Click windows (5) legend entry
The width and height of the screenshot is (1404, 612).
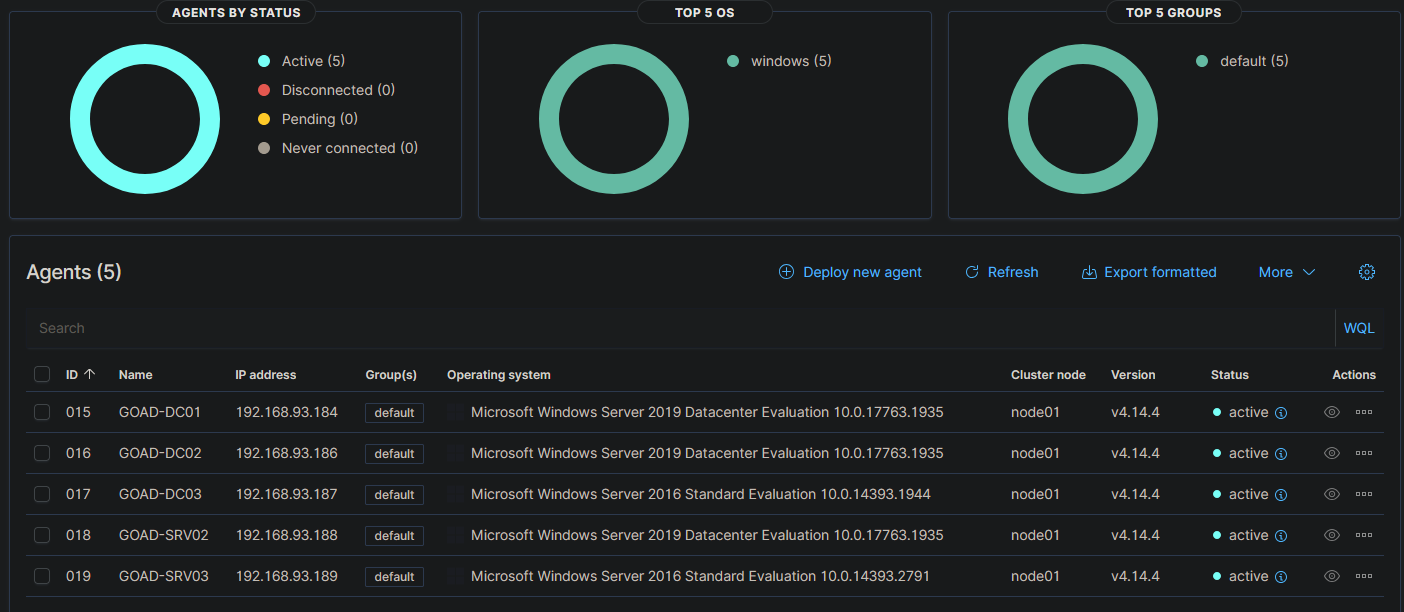(x=779, y=61)
